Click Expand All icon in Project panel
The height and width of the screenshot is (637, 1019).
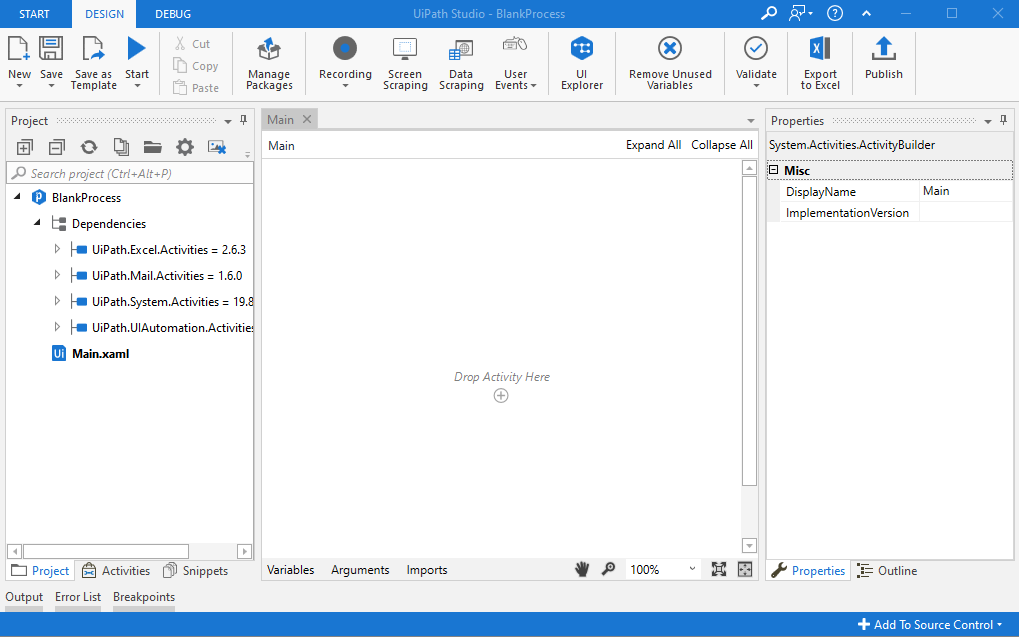pyautogui.click(x=25, y=148)
